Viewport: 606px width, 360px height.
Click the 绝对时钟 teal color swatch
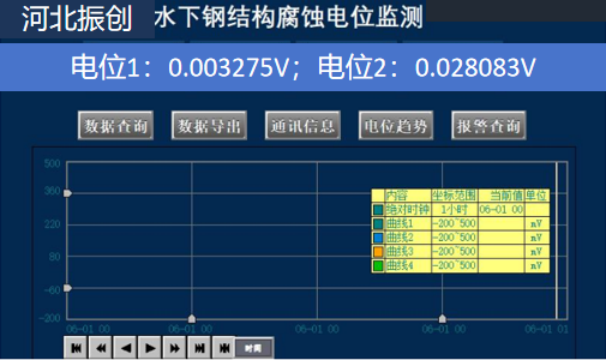[378, 210]
